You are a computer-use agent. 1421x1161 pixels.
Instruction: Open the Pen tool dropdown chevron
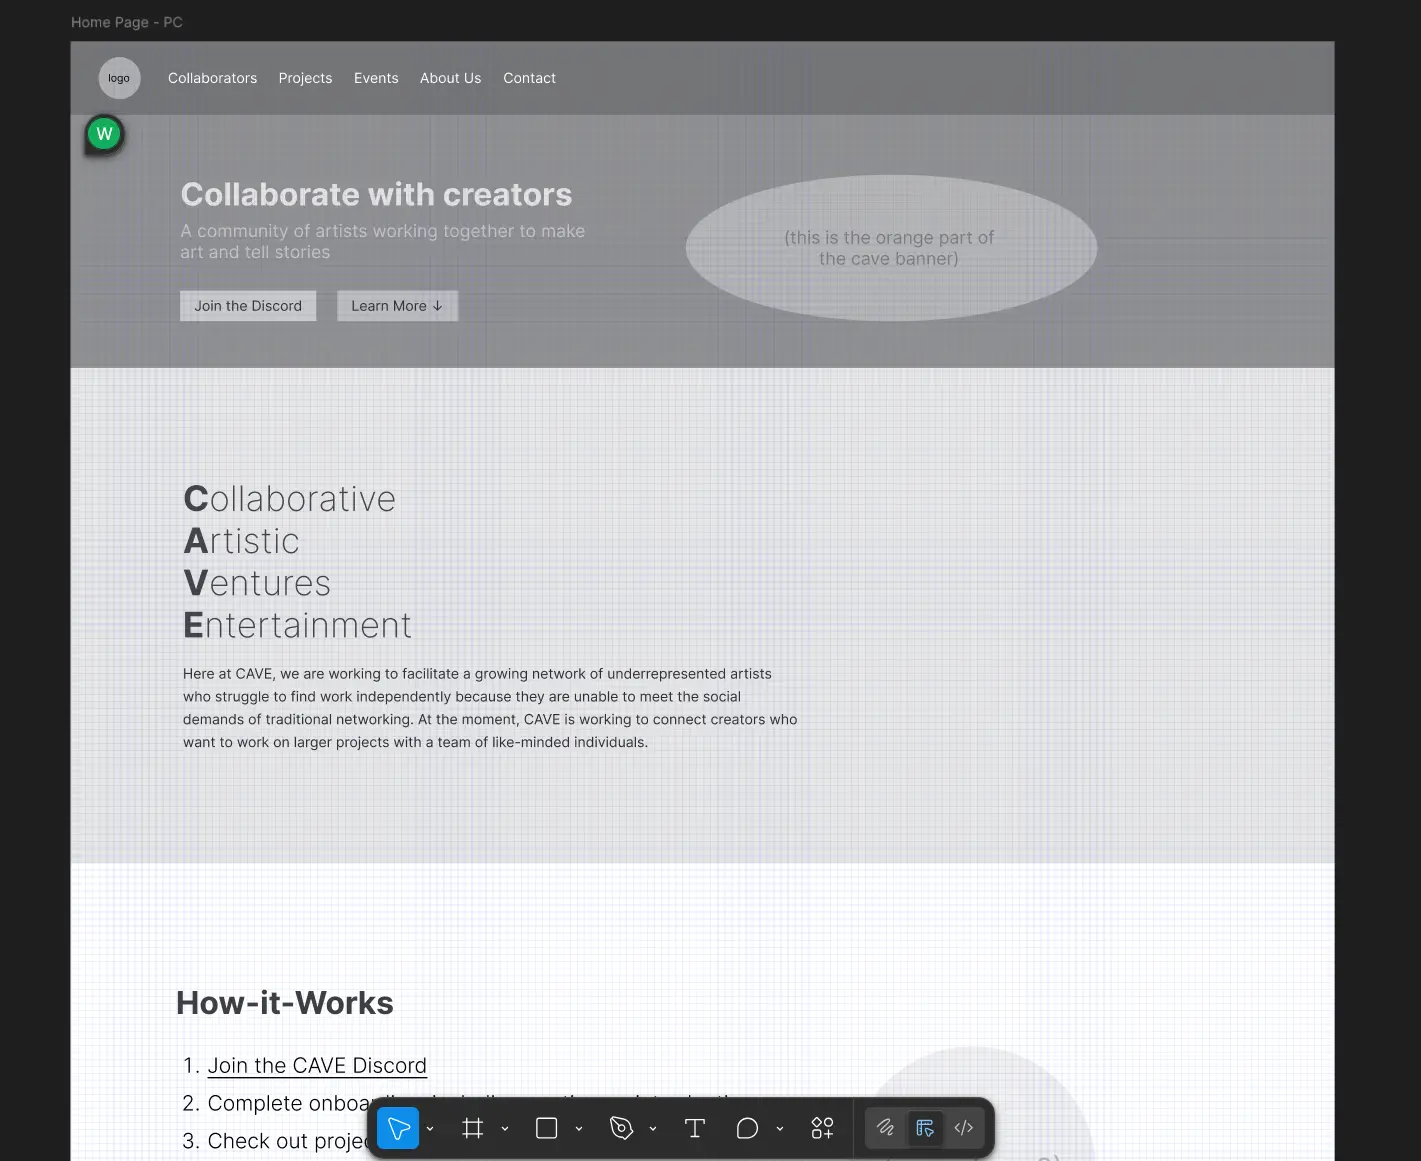click(x=653, y=1128)
